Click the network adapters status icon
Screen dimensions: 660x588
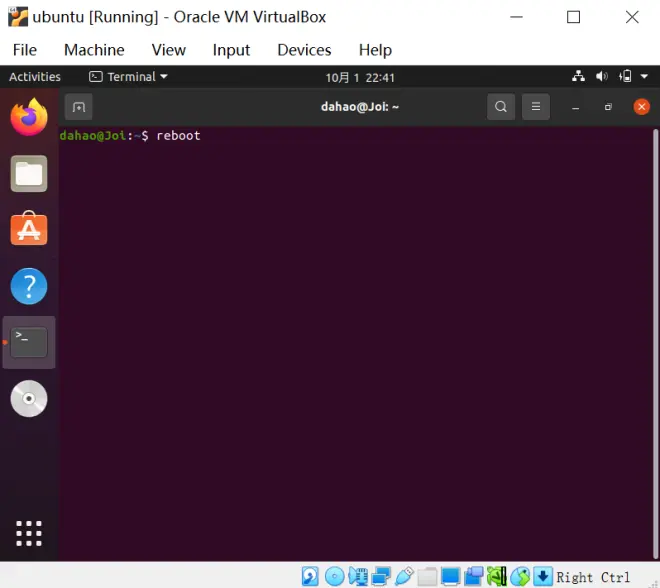[381, 576]
